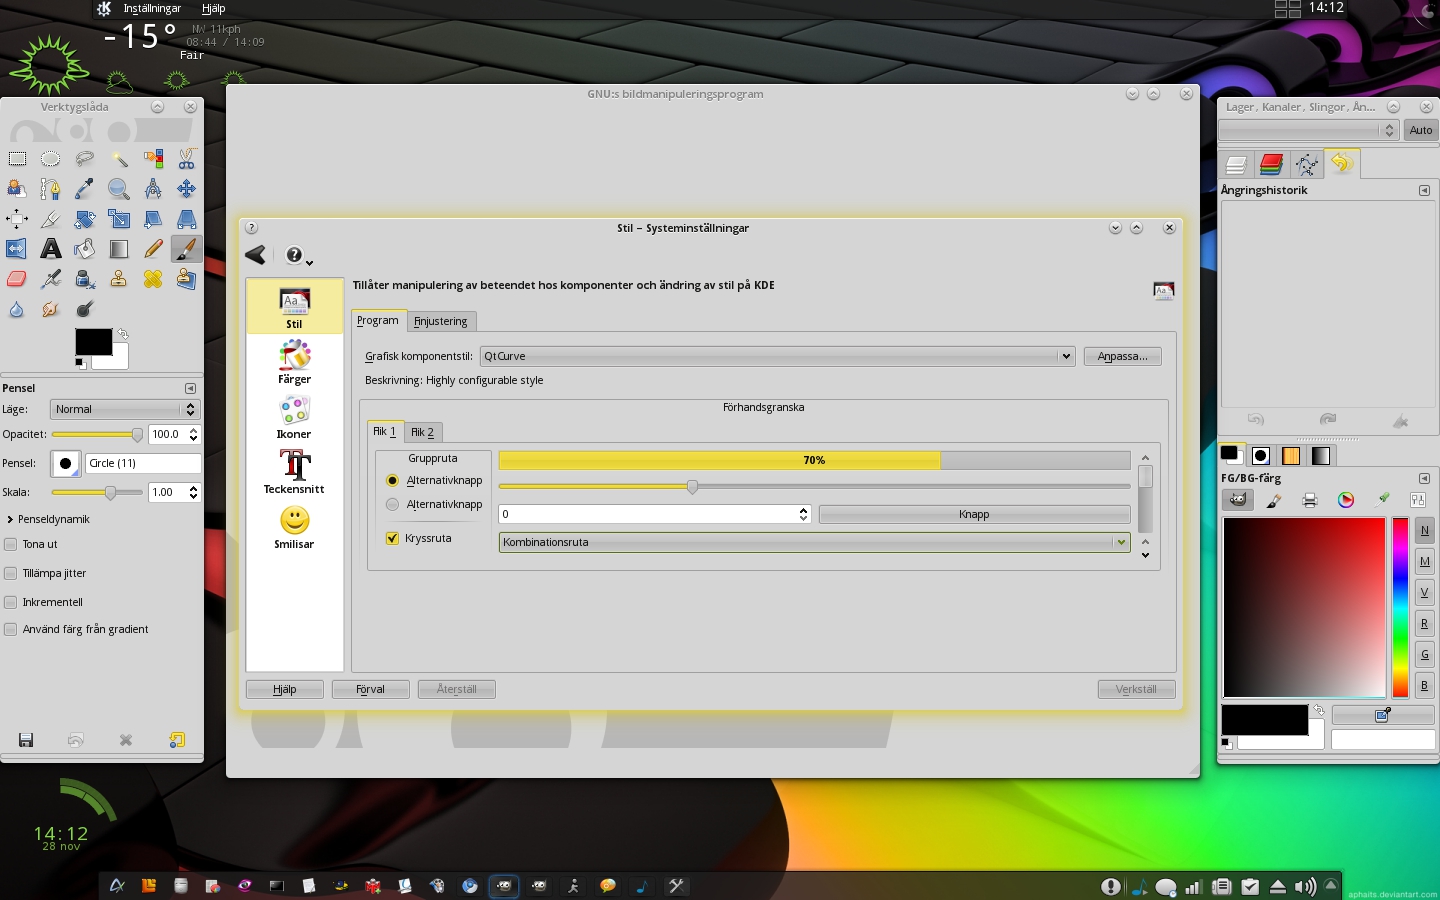Click the Anpassa... button
Viewport: 1440px width, 900px height.
click(1123, 356)
